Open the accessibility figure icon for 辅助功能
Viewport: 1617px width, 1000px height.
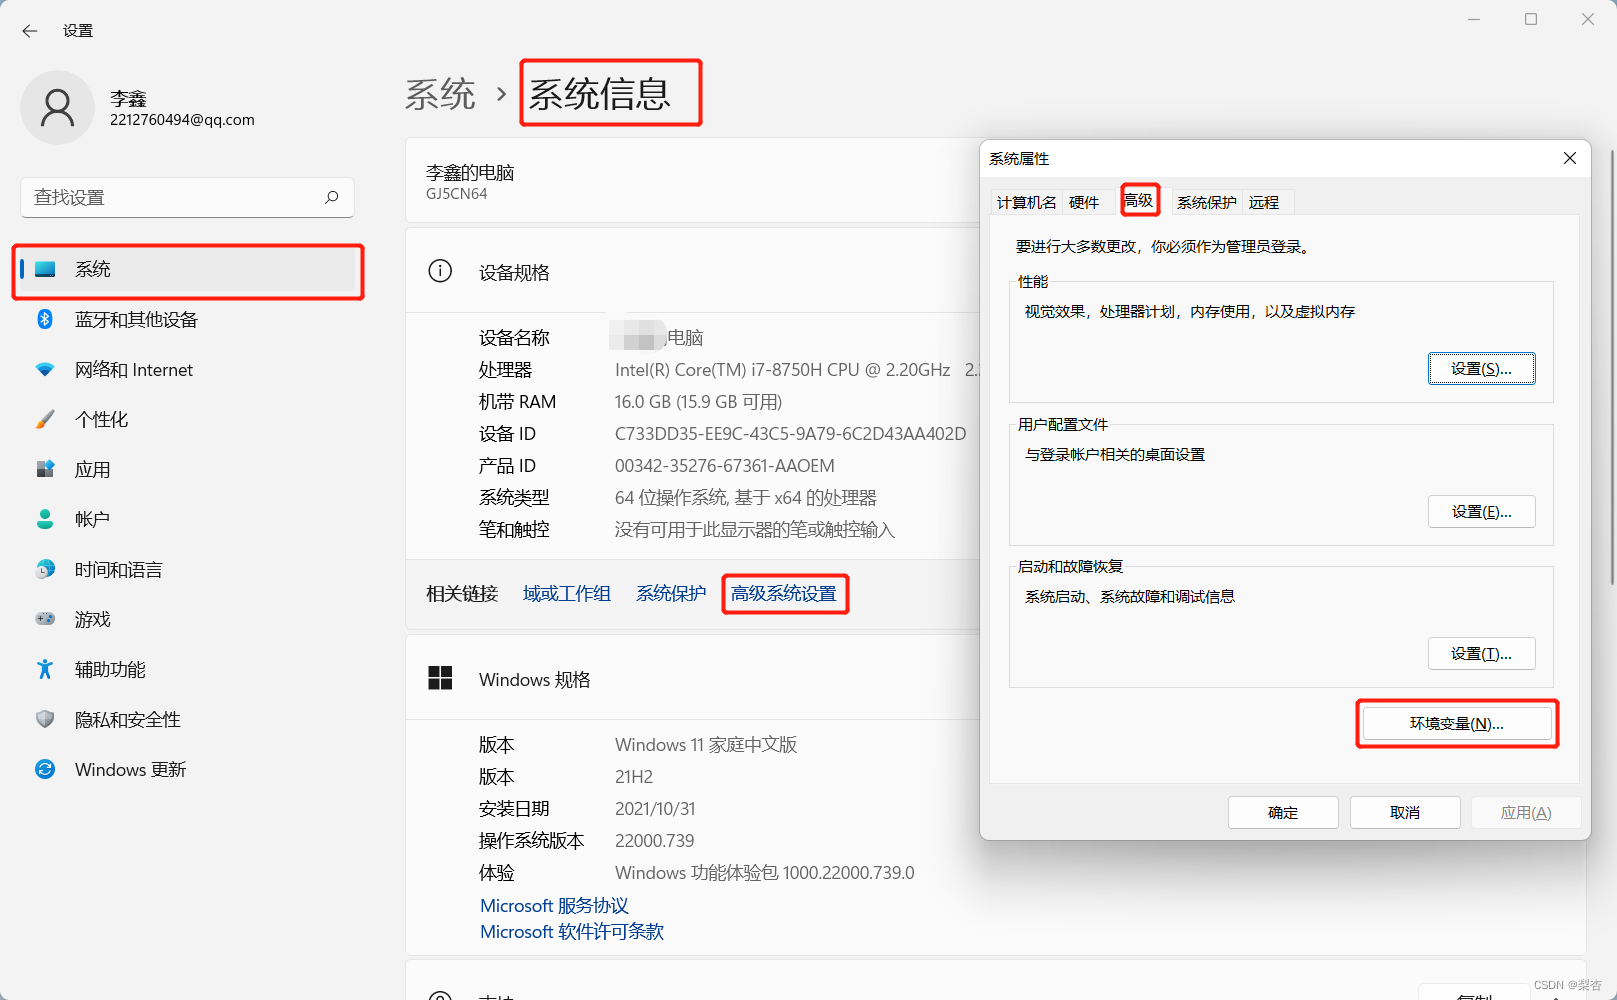[x=45, y=669]
